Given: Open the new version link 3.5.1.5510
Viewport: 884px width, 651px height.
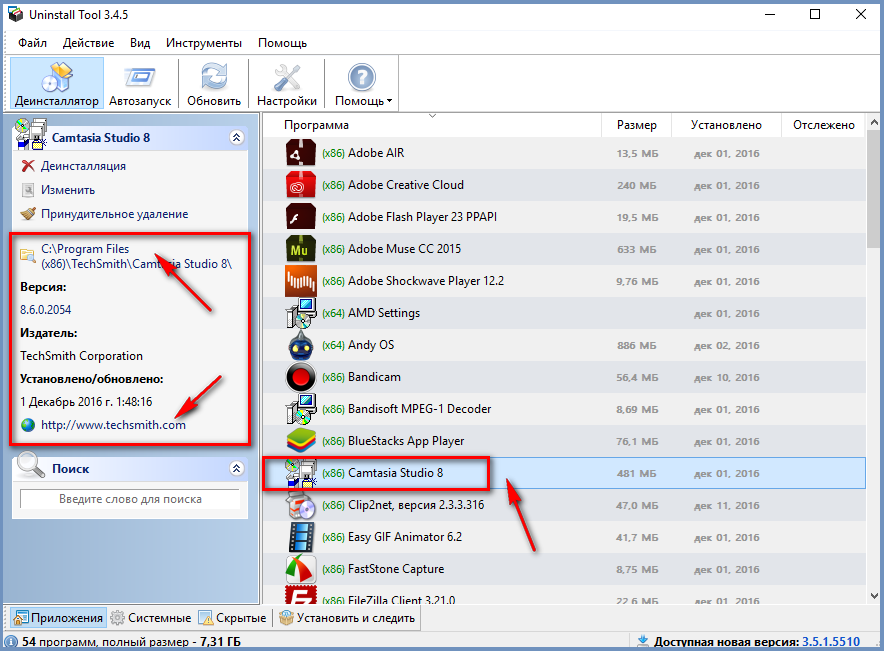Looking at the screenshot, I should coord(831,641).
